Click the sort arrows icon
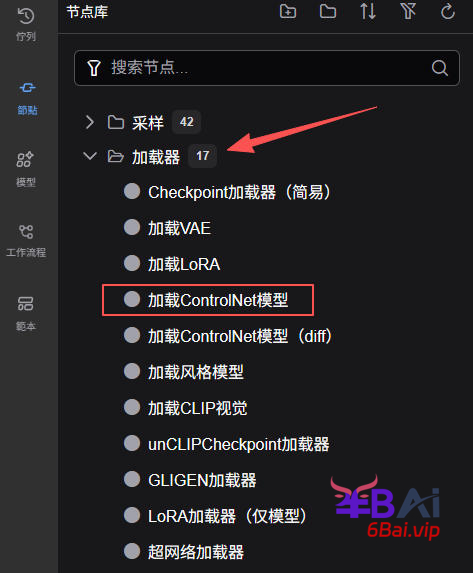The width and height of the screenshot is (473, 573). click(x=368, y=12)
